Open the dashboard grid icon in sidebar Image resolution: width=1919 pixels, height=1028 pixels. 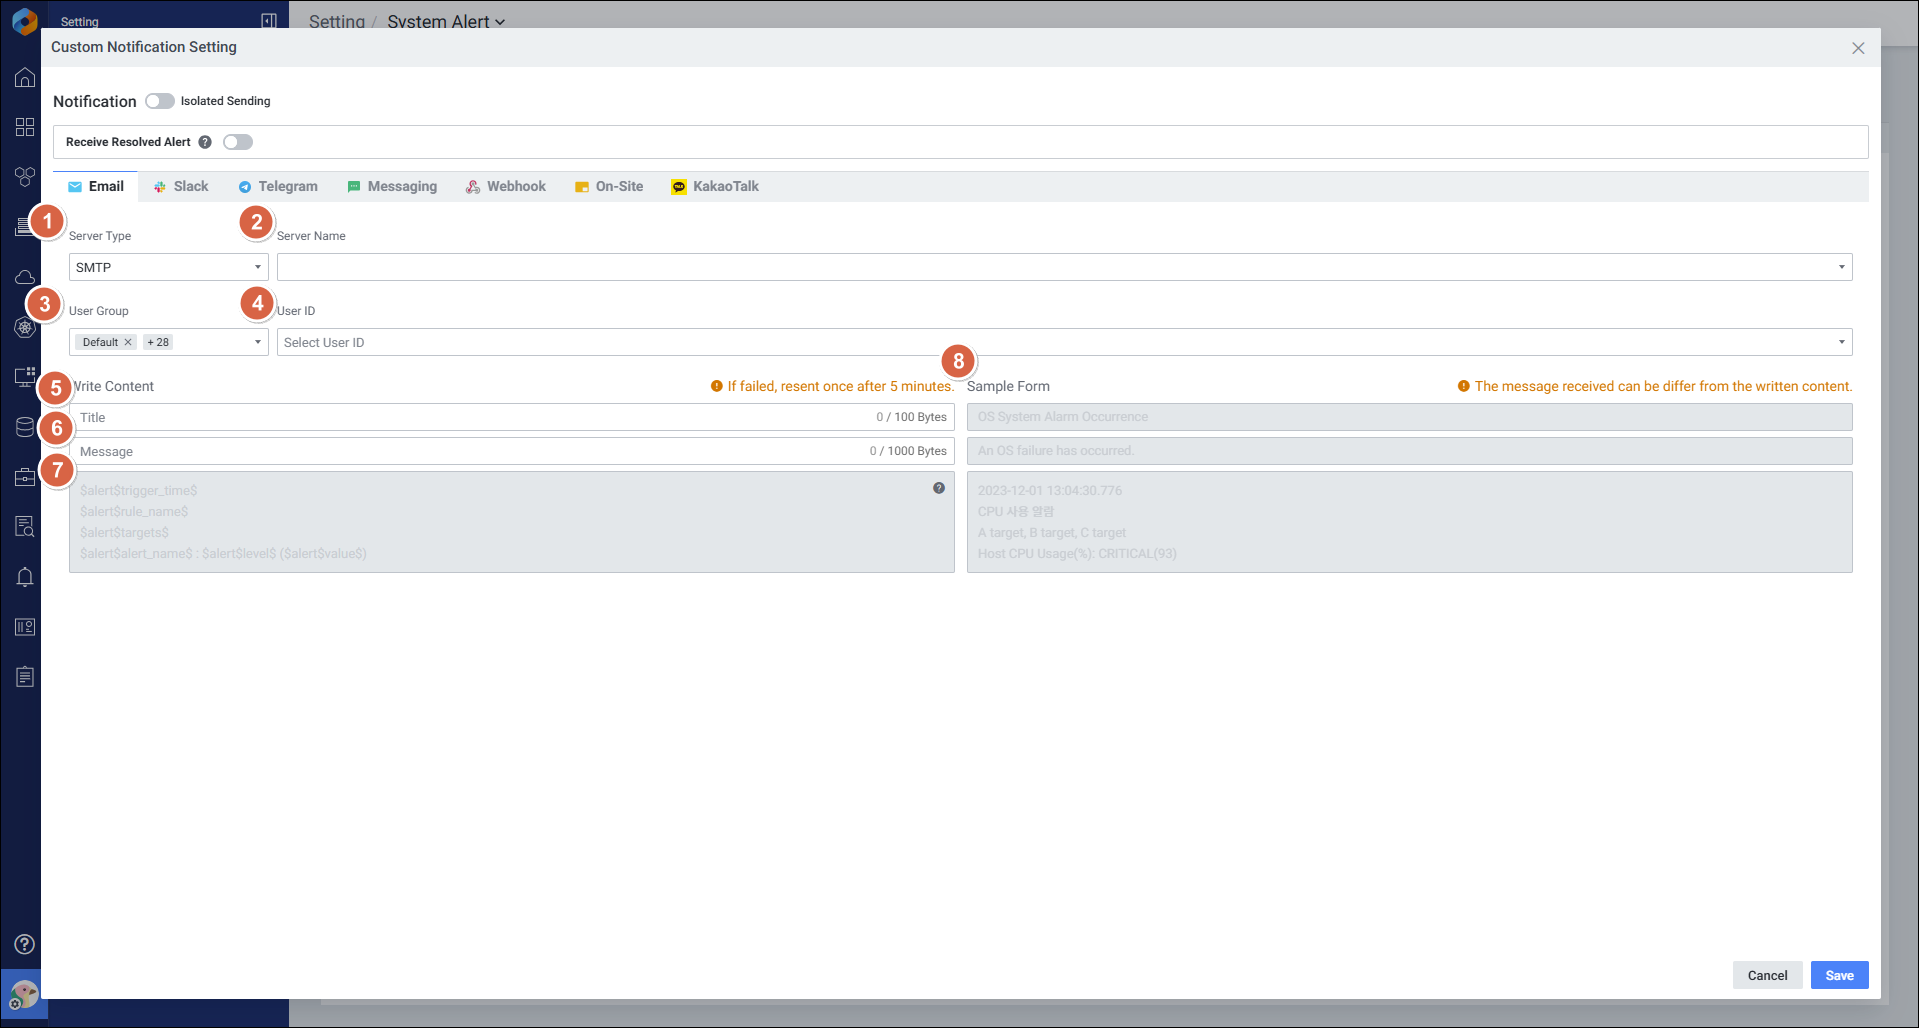25,127
